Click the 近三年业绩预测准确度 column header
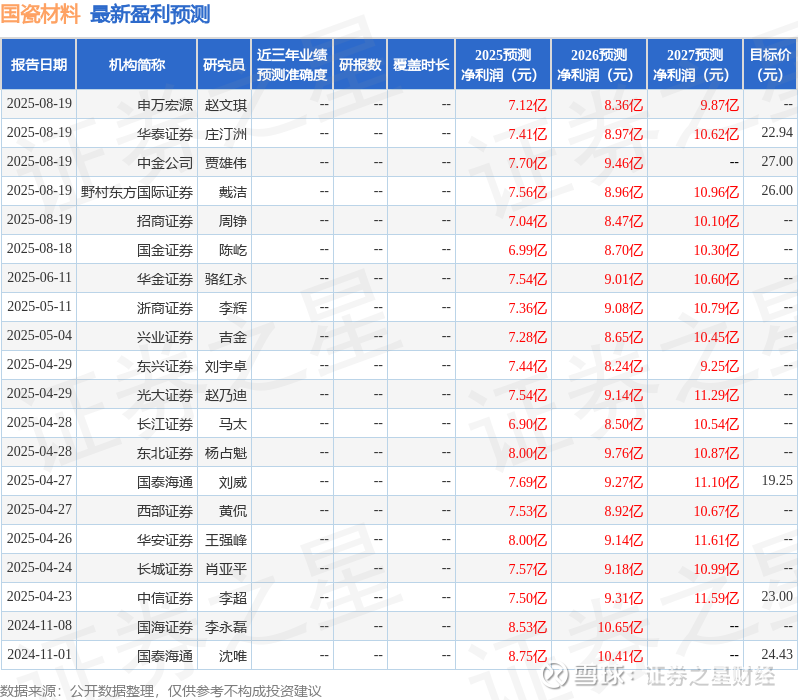Screen dimensions: 798x700 point(292,65)
